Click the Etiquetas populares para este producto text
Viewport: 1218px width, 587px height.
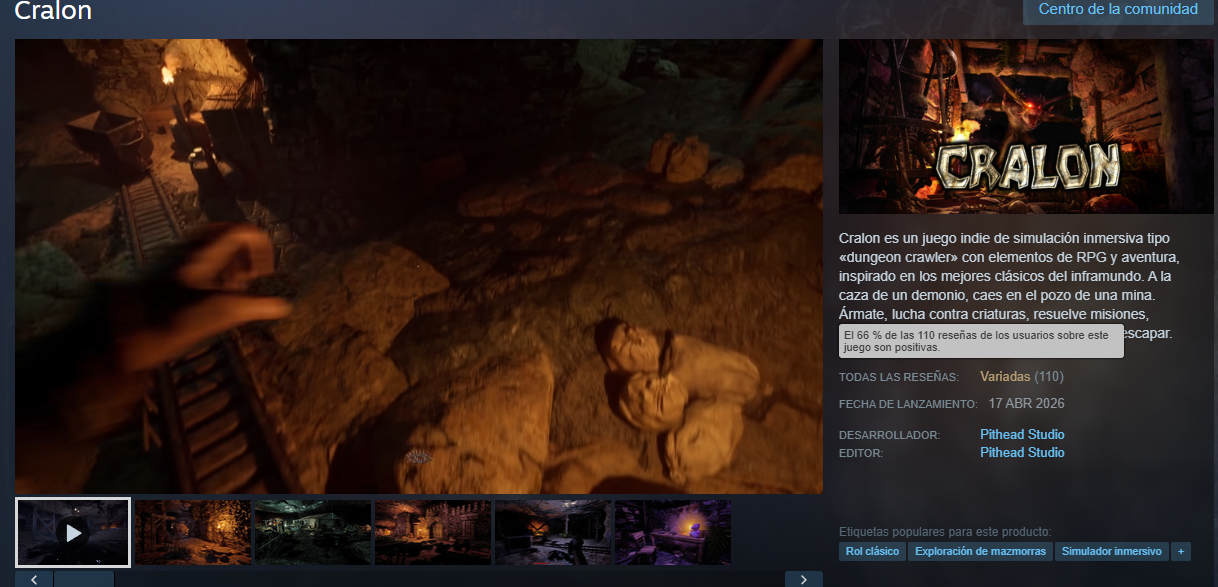pyautogui.click(x=945, y=532)
